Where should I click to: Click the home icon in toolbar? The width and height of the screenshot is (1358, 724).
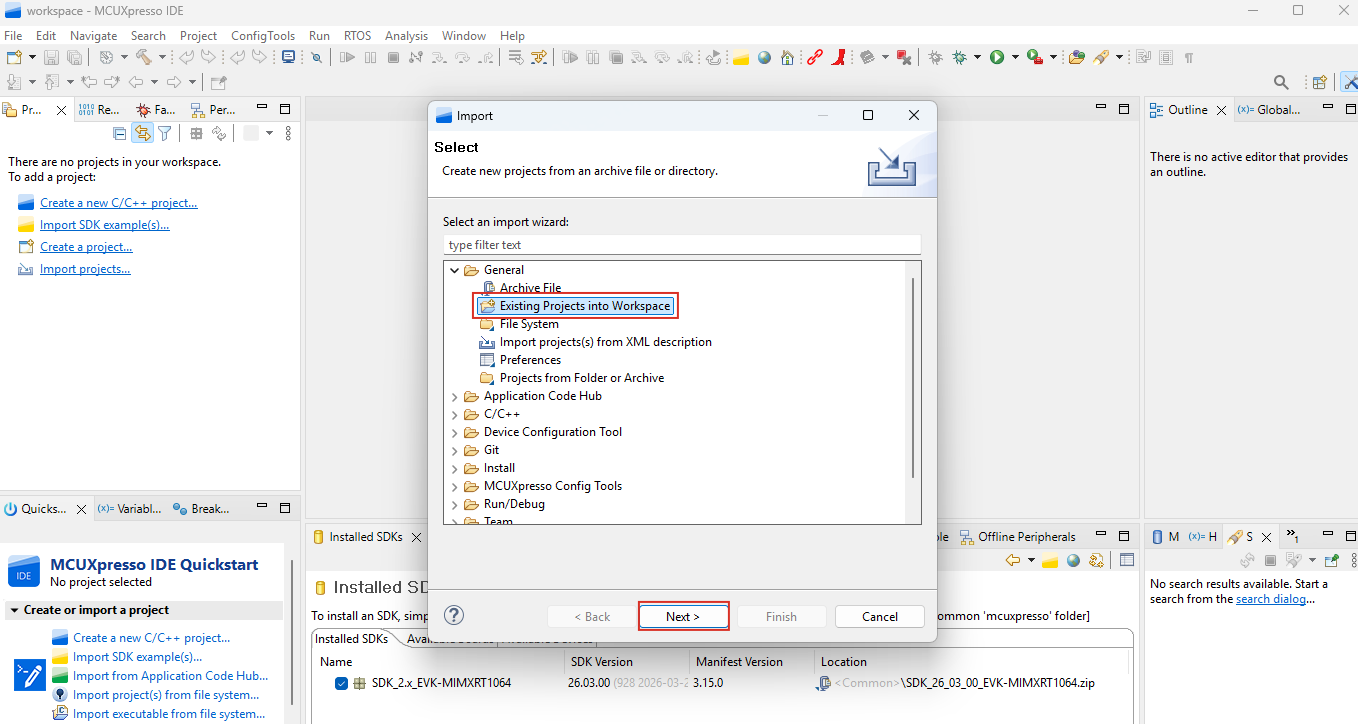point(787,57)
